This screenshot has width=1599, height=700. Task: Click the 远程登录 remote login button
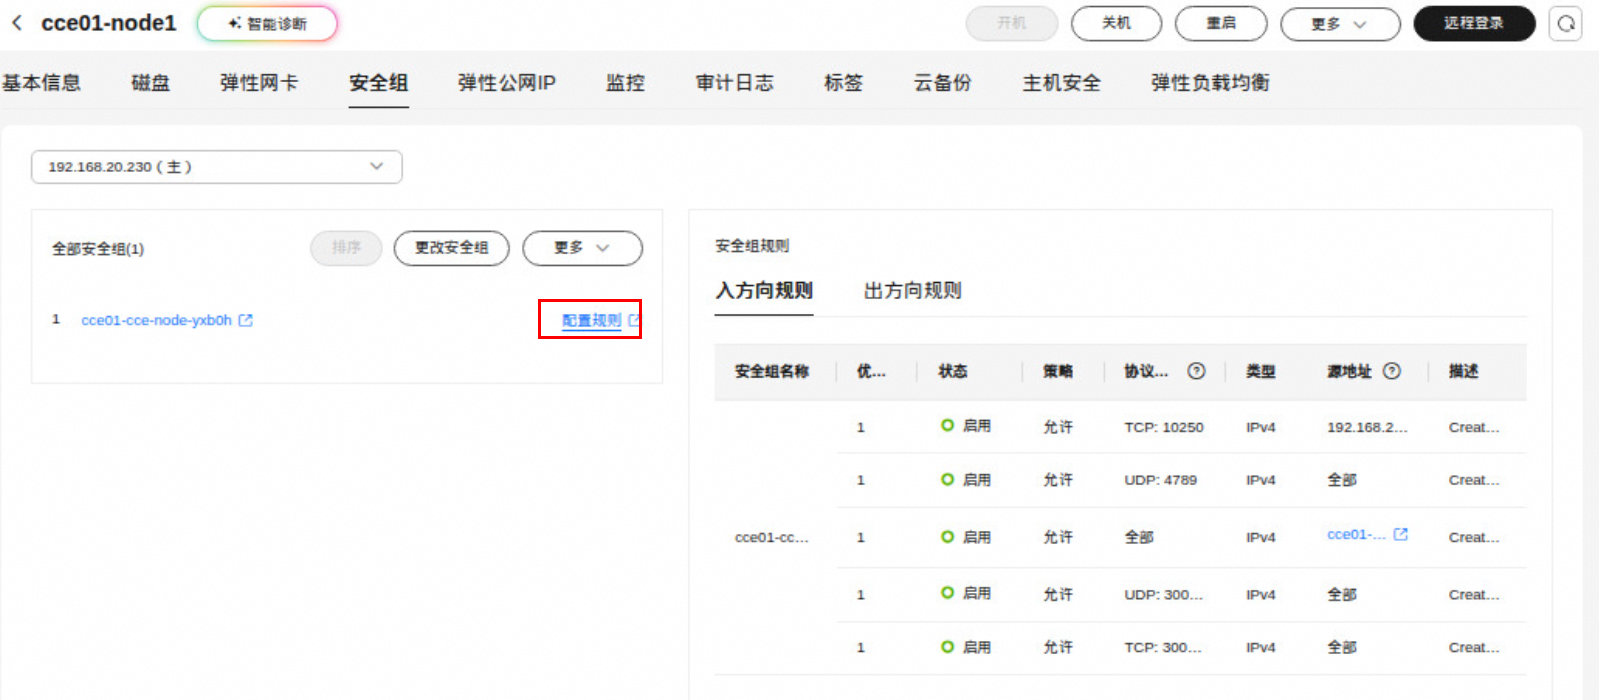(x=1474, y=23)
